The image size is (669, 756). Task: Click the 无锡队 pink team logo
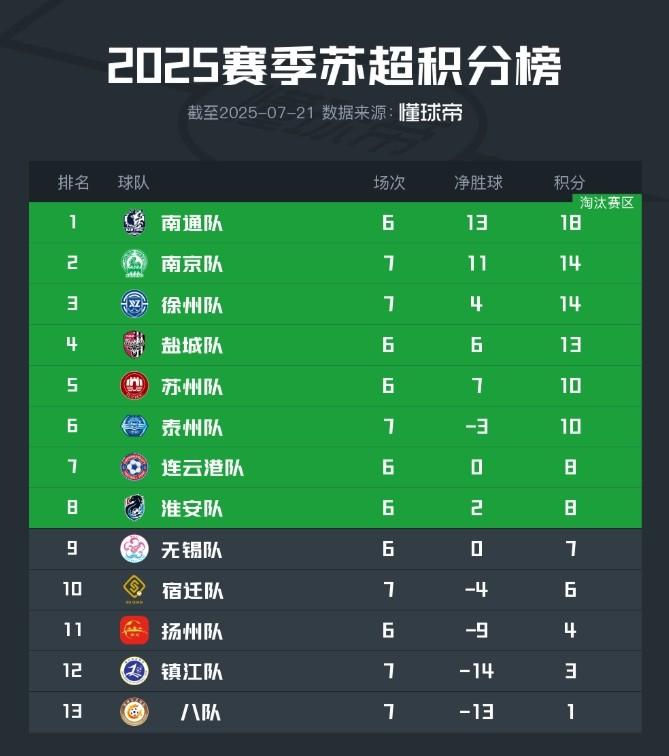pos(134,549)
